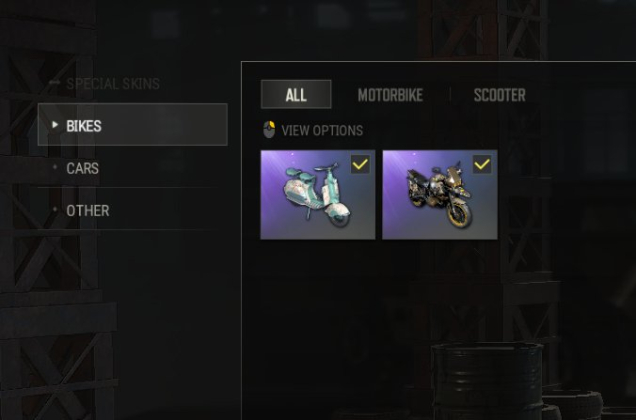Switch to the Motorbike tab
The height and width of the screenshot is (420, 636).
(x=390, y=95)
